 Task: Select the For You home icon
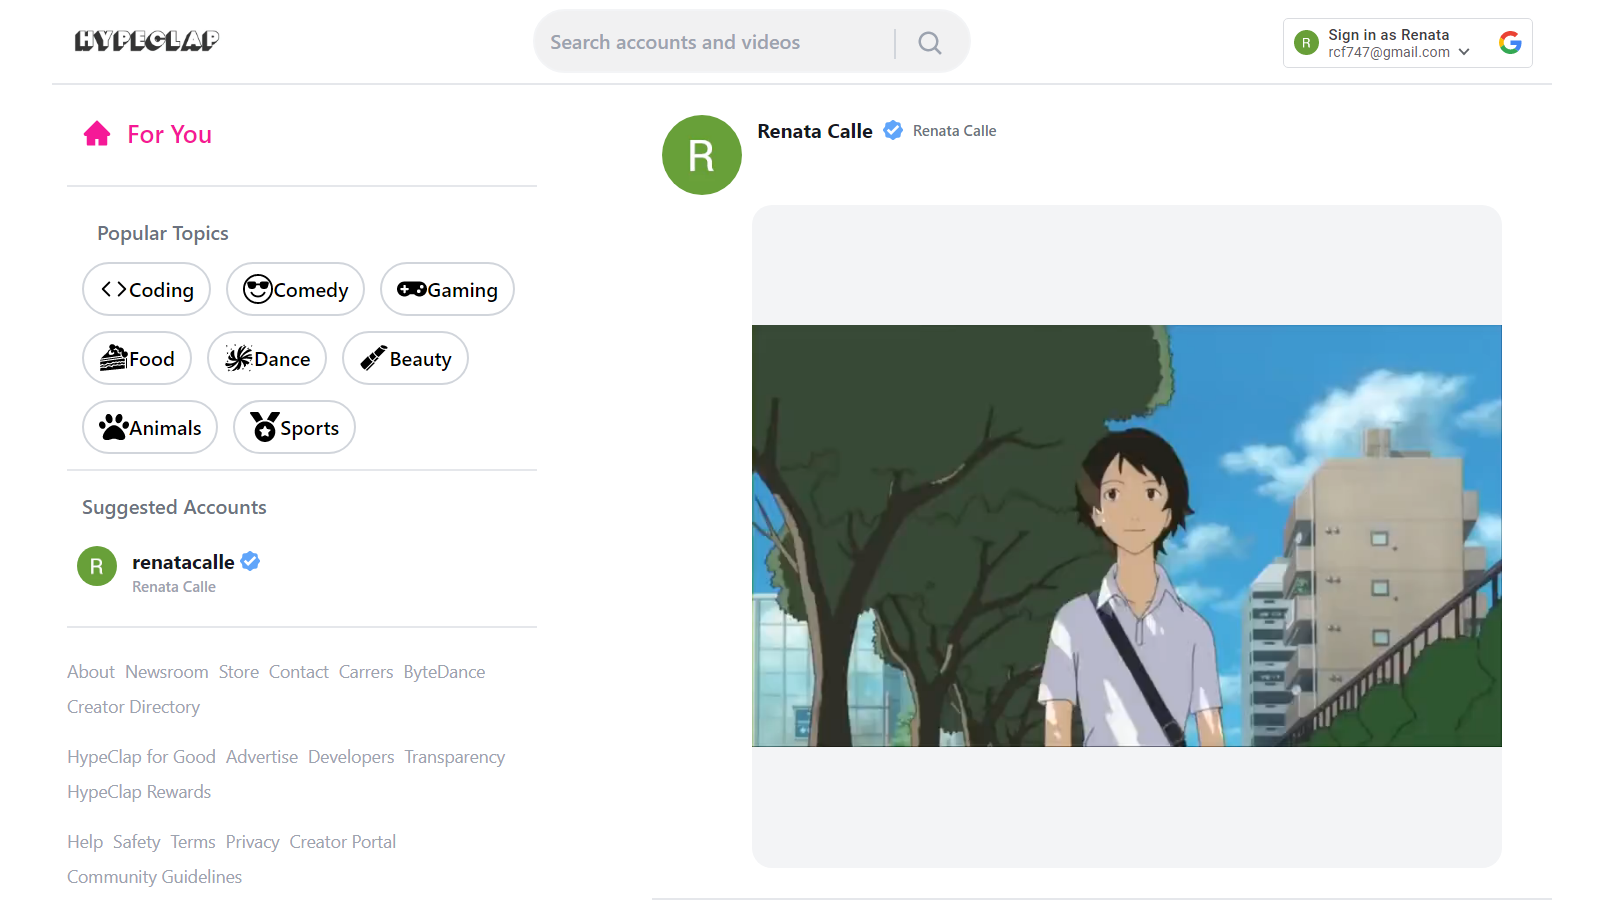pos(97,133)
